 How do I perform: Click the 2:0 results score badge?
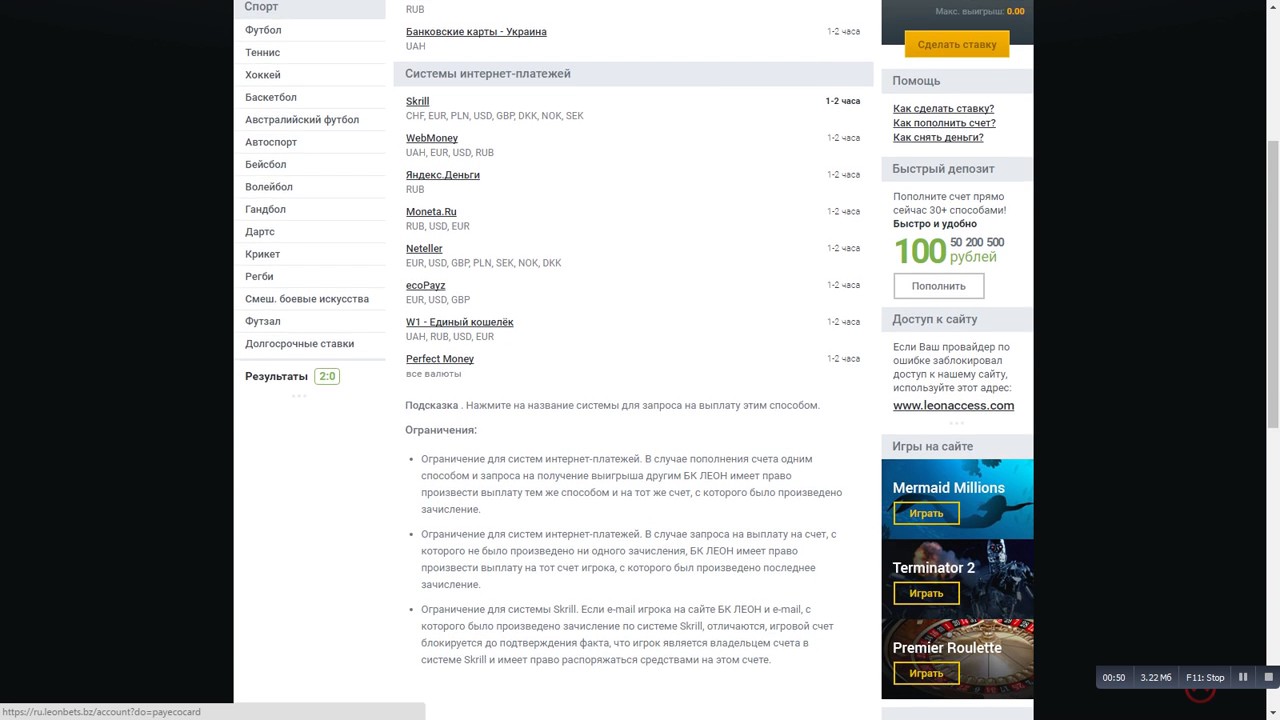click(x=327, y=376)
